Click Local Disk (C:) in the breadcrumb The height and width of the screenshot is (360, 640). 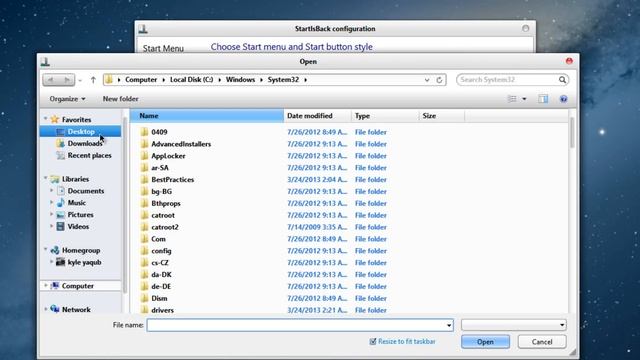click(191, 80)
